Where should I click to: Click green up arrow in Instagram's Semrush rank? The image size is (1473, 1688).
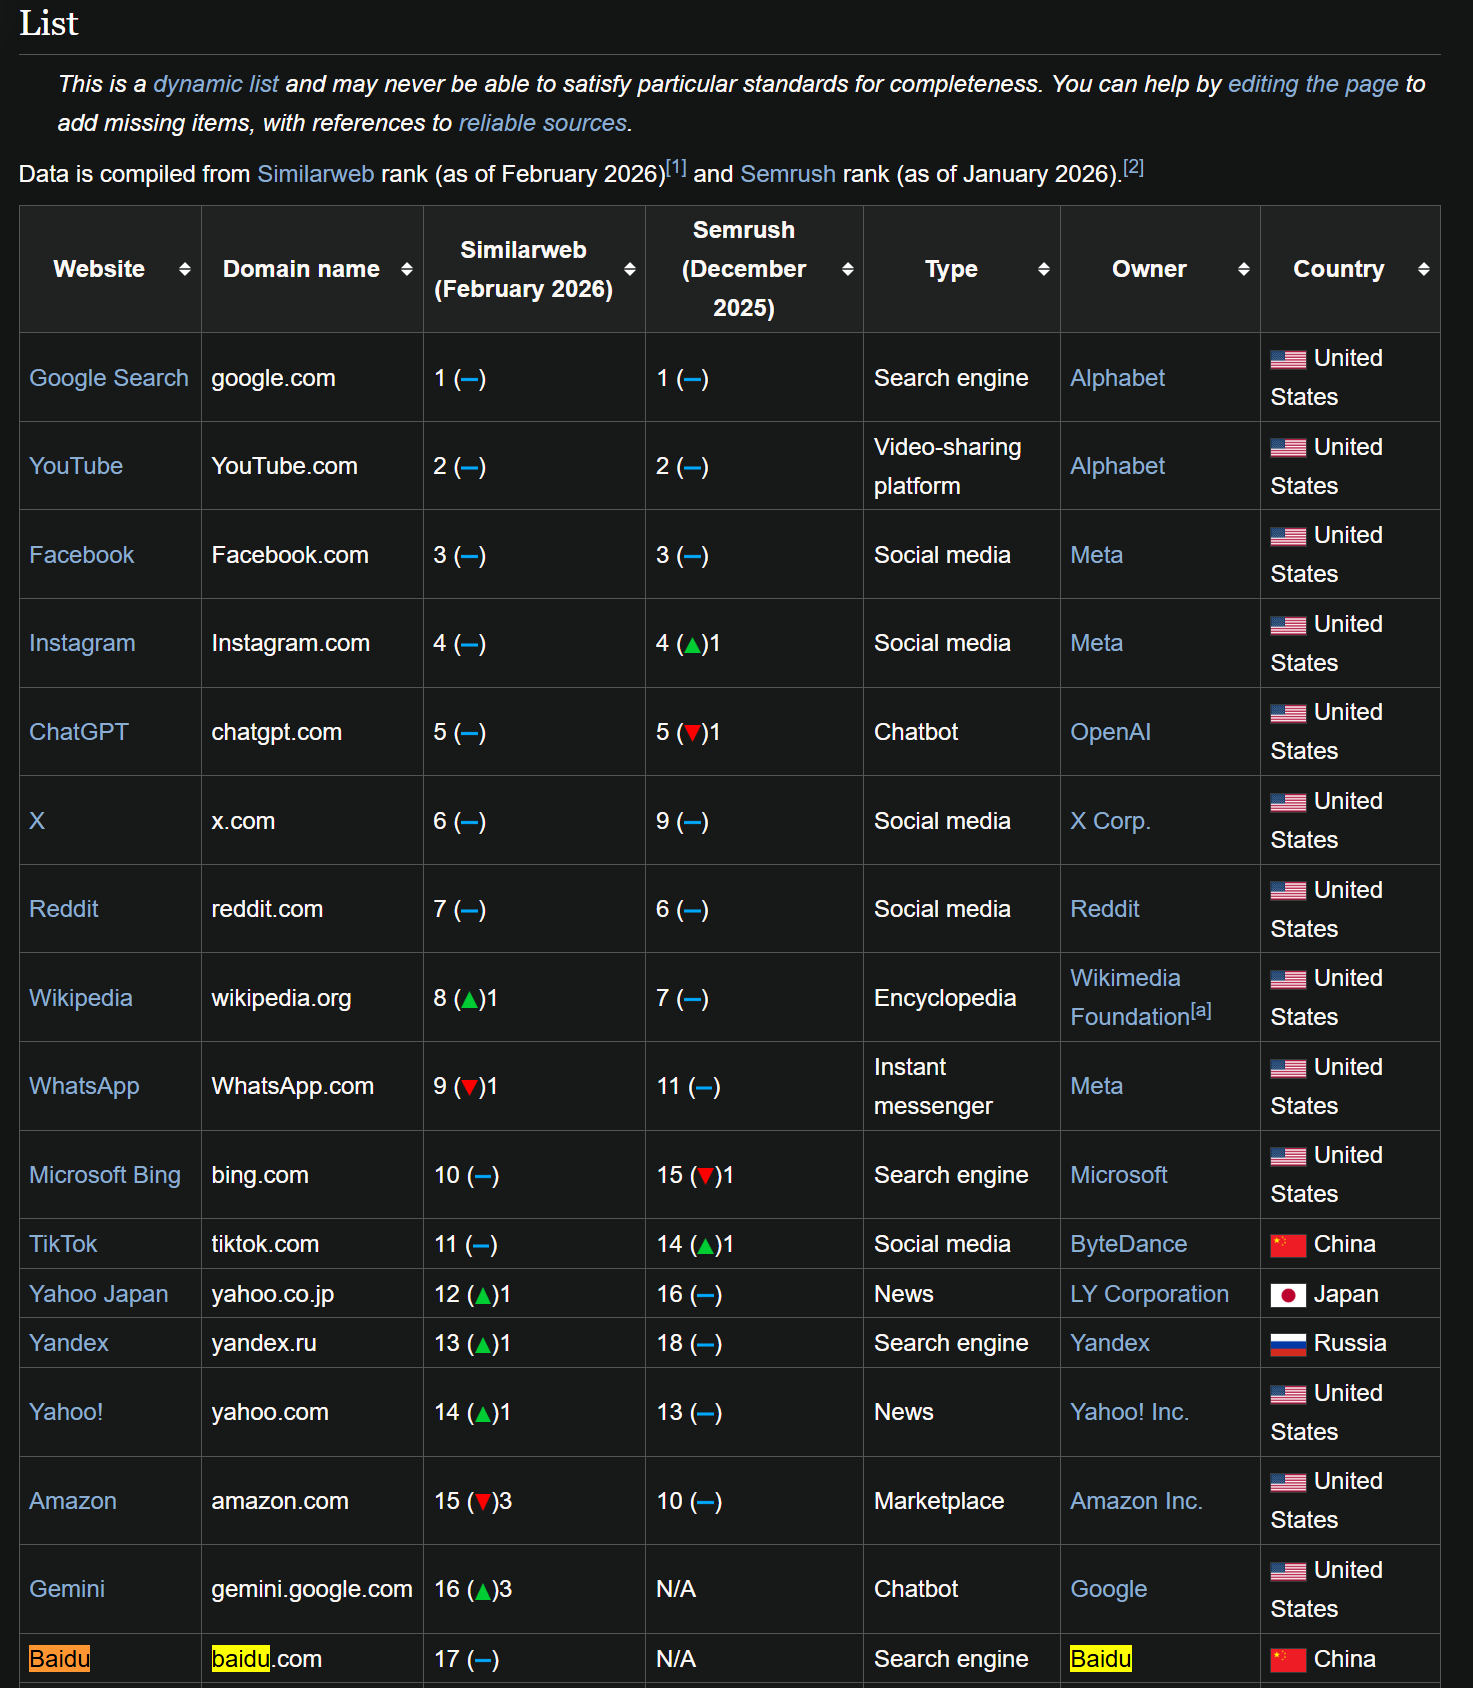[x=692, y=645]
